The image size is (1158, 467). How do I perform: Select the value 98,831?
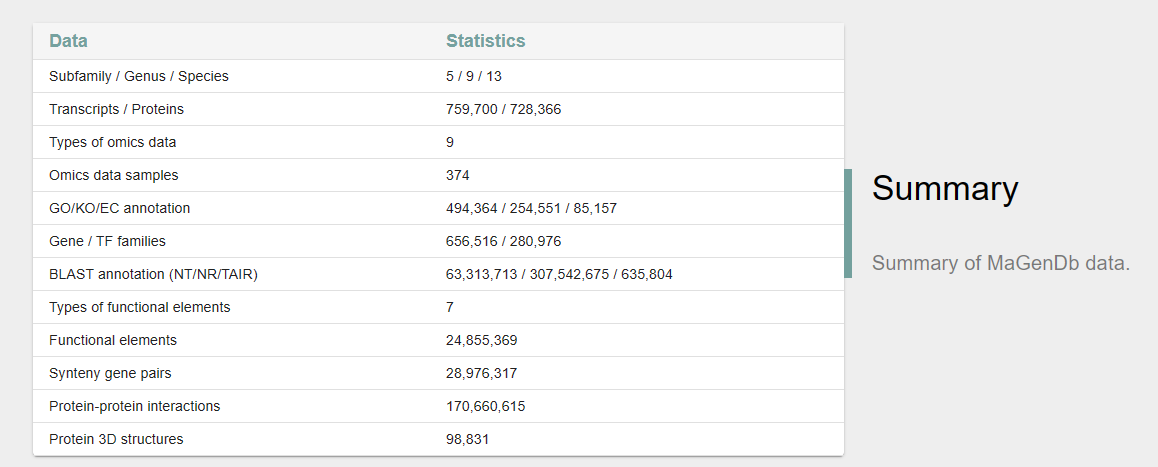[467, 439]
